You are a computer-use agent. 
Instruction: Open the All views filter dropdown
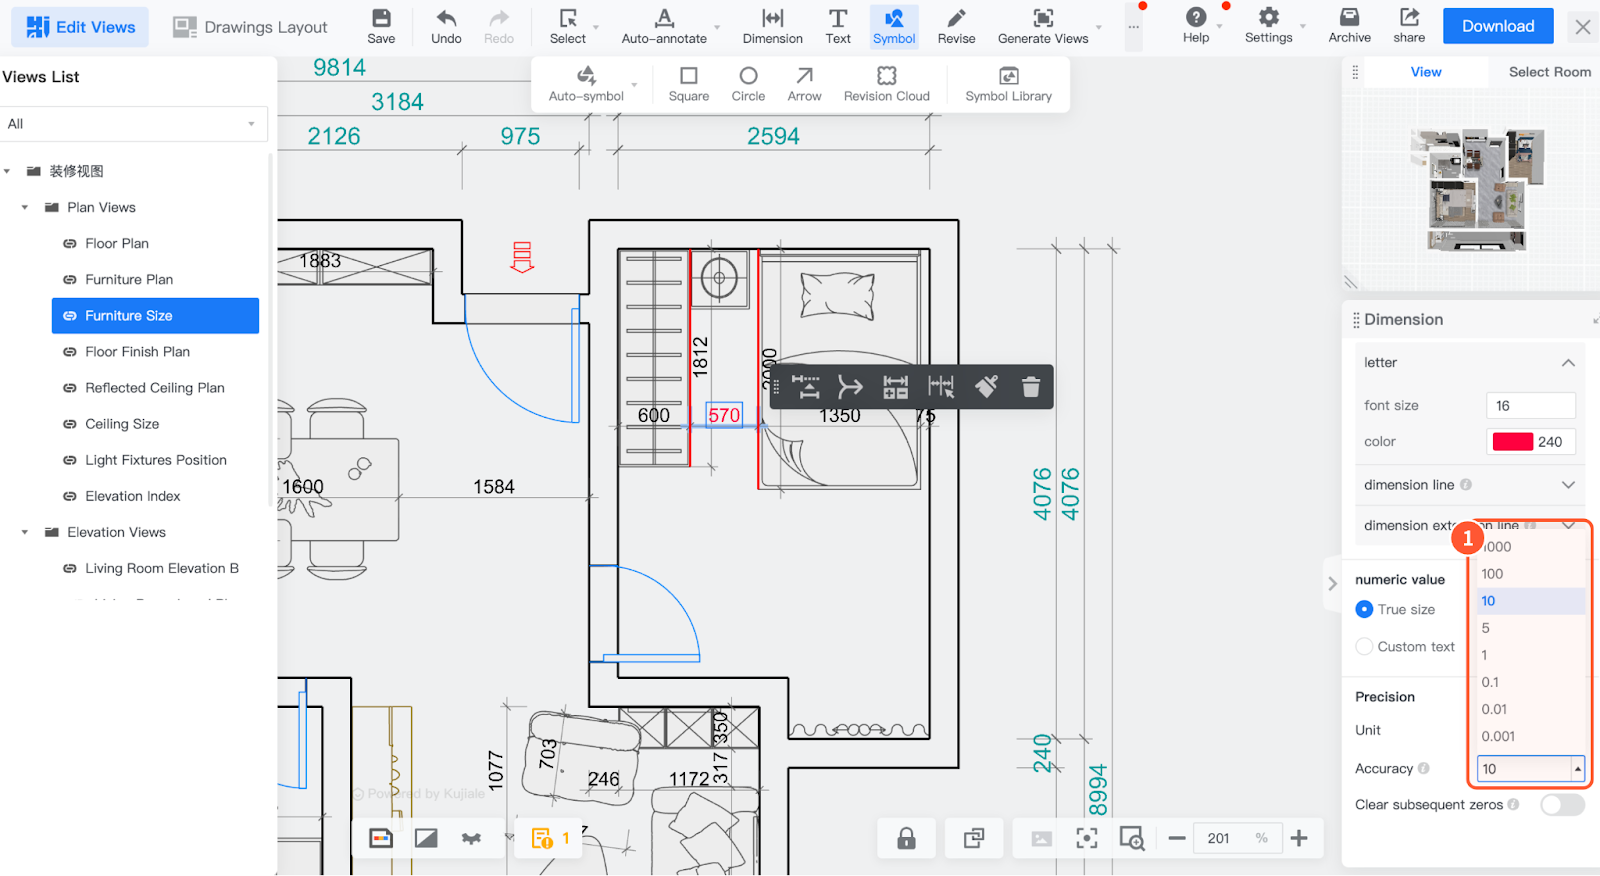point(134,124)
